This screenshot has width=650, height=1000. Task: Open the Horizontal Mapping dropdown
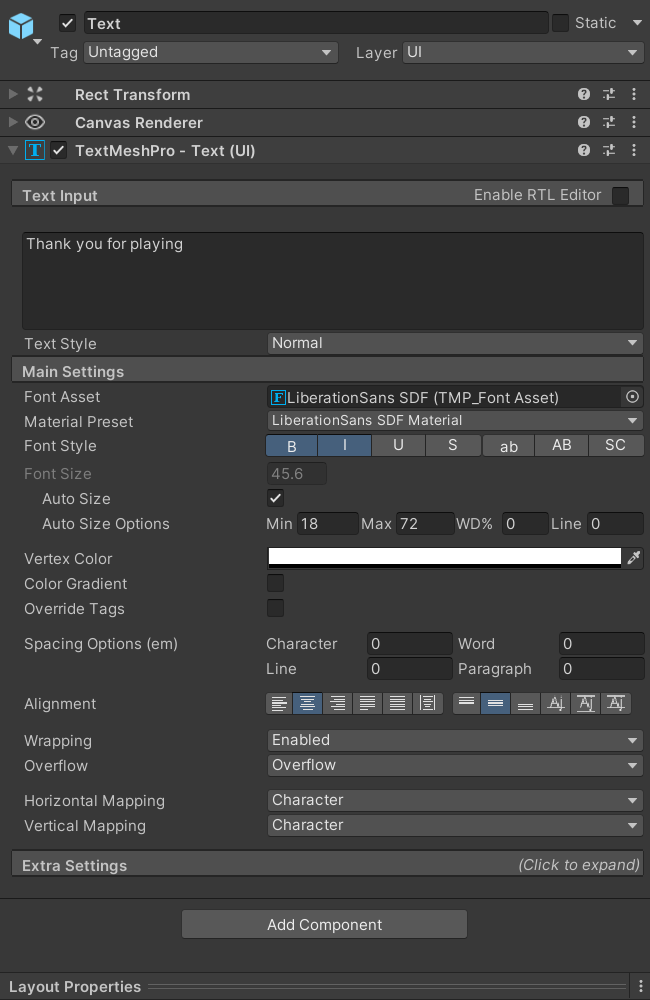pos(455,800)
